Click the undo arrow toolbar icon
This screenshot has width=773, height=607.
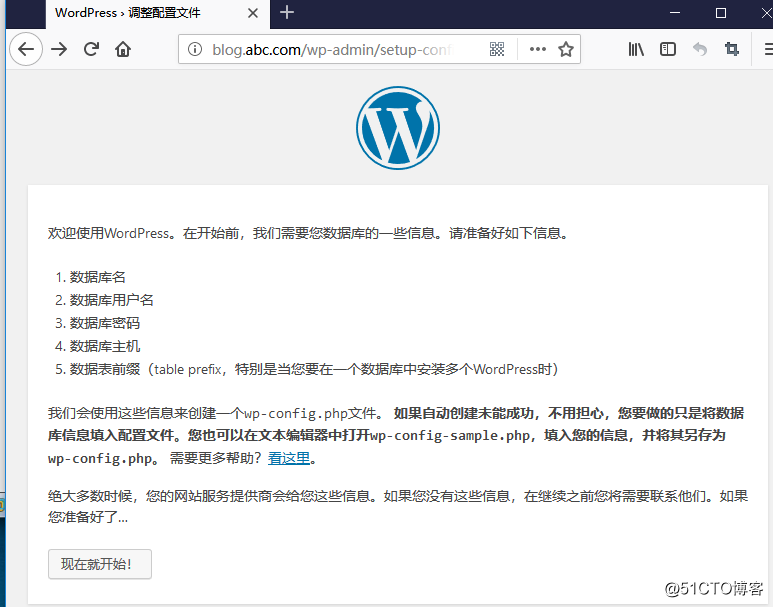coord(700,49)
